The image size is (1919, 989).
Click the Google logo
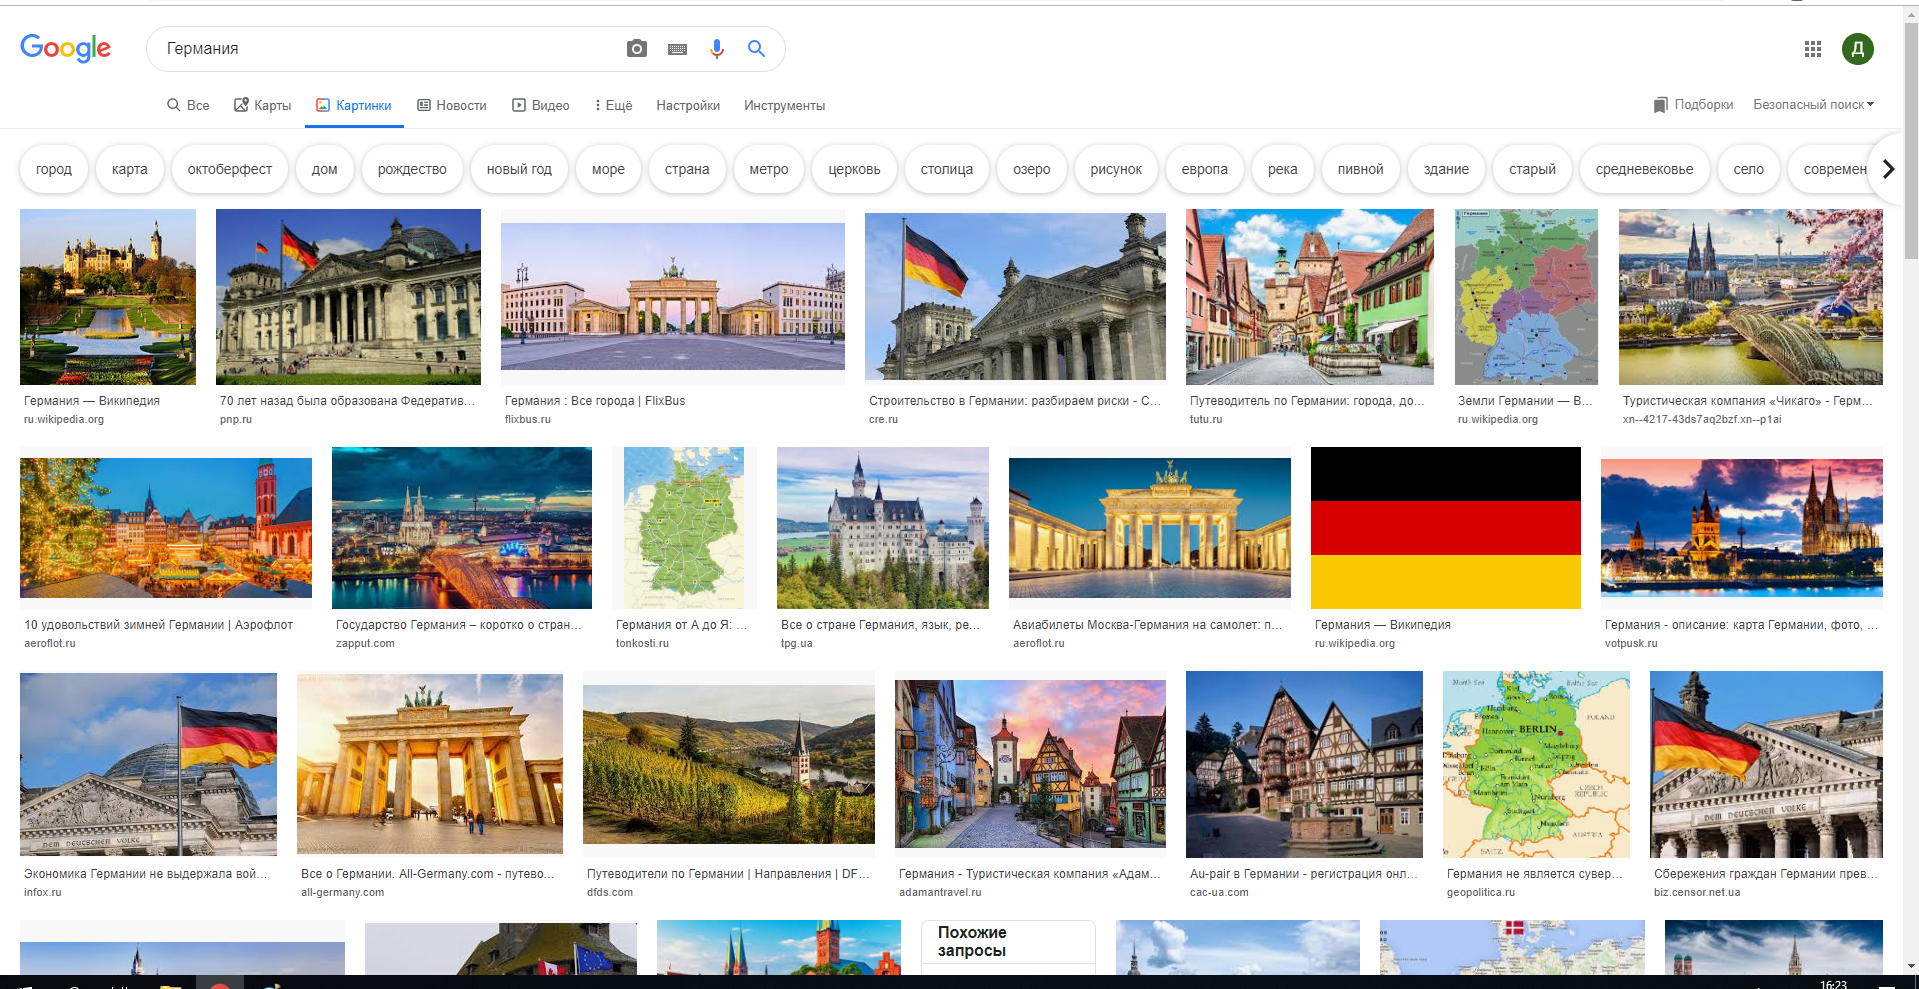(66, 48)
